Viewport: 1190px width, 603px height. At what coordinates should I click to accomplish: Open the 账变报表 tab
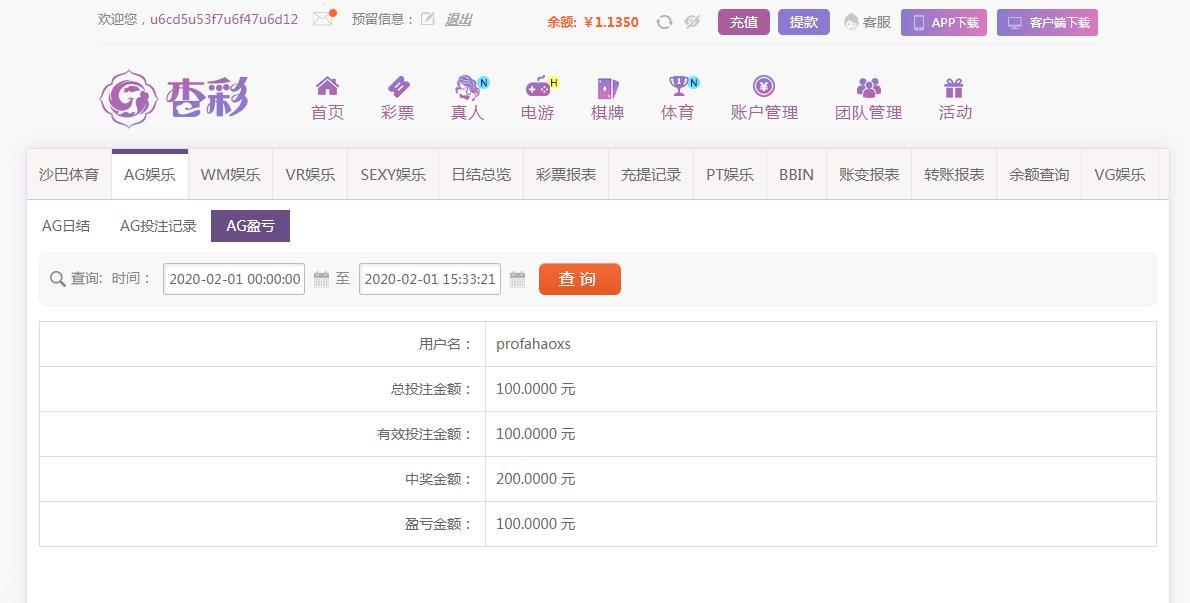click(869, 174)
